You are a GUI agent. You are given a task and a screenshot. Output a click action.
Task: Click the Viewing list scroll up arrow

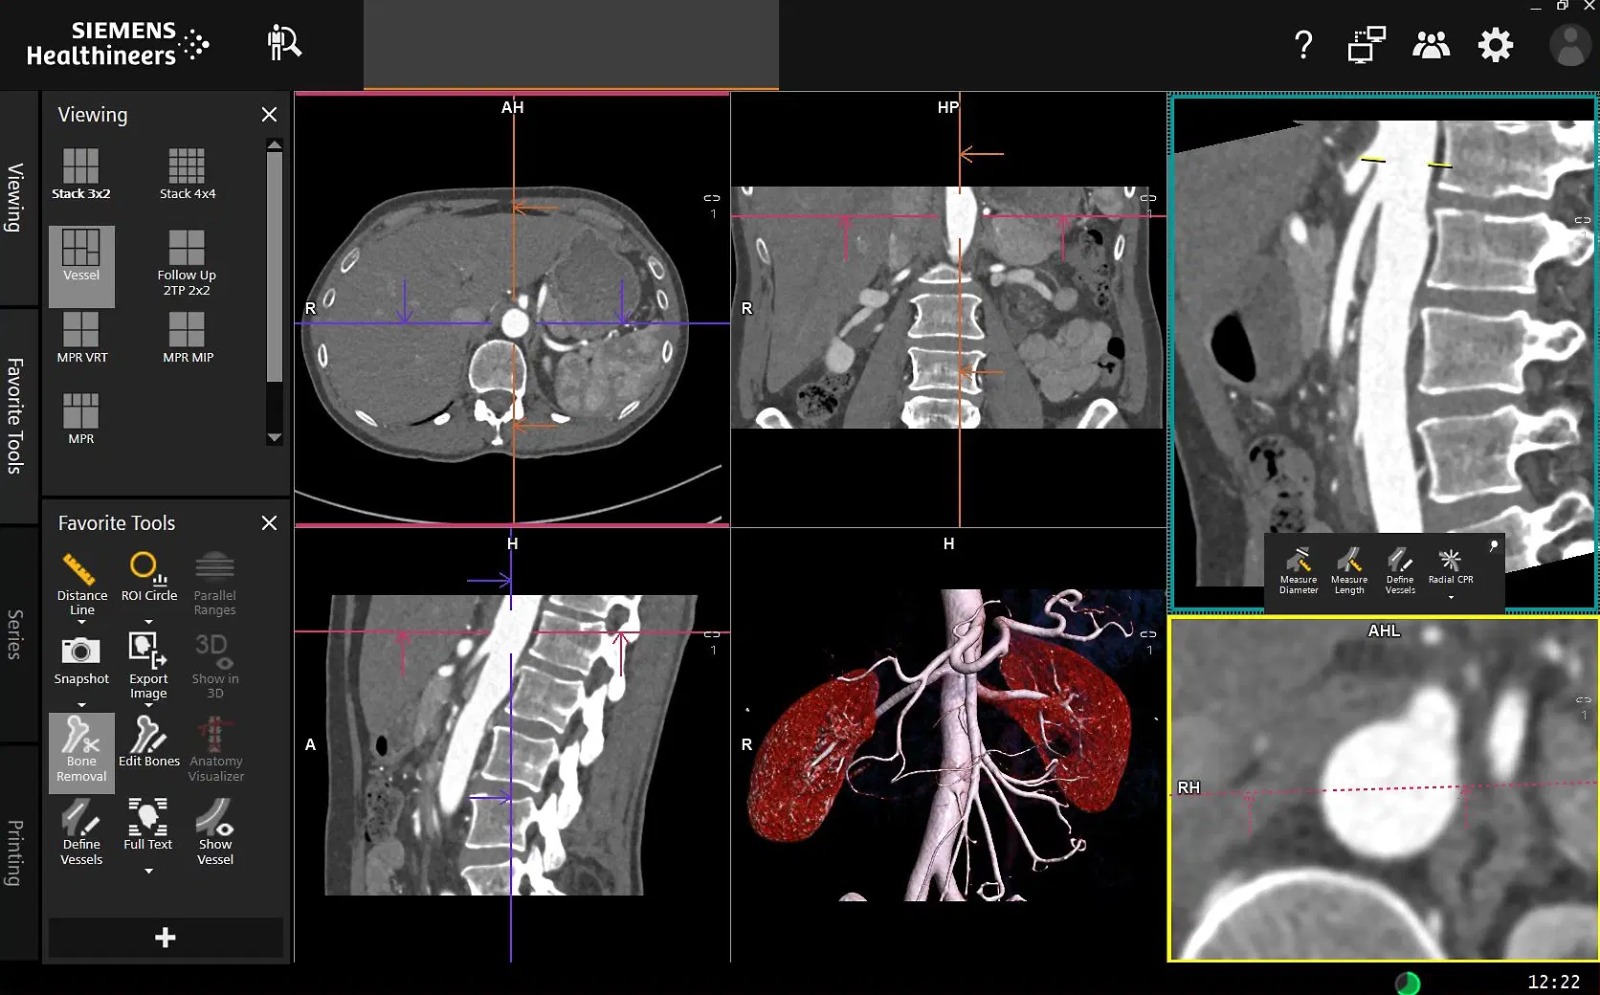[274, 145]
